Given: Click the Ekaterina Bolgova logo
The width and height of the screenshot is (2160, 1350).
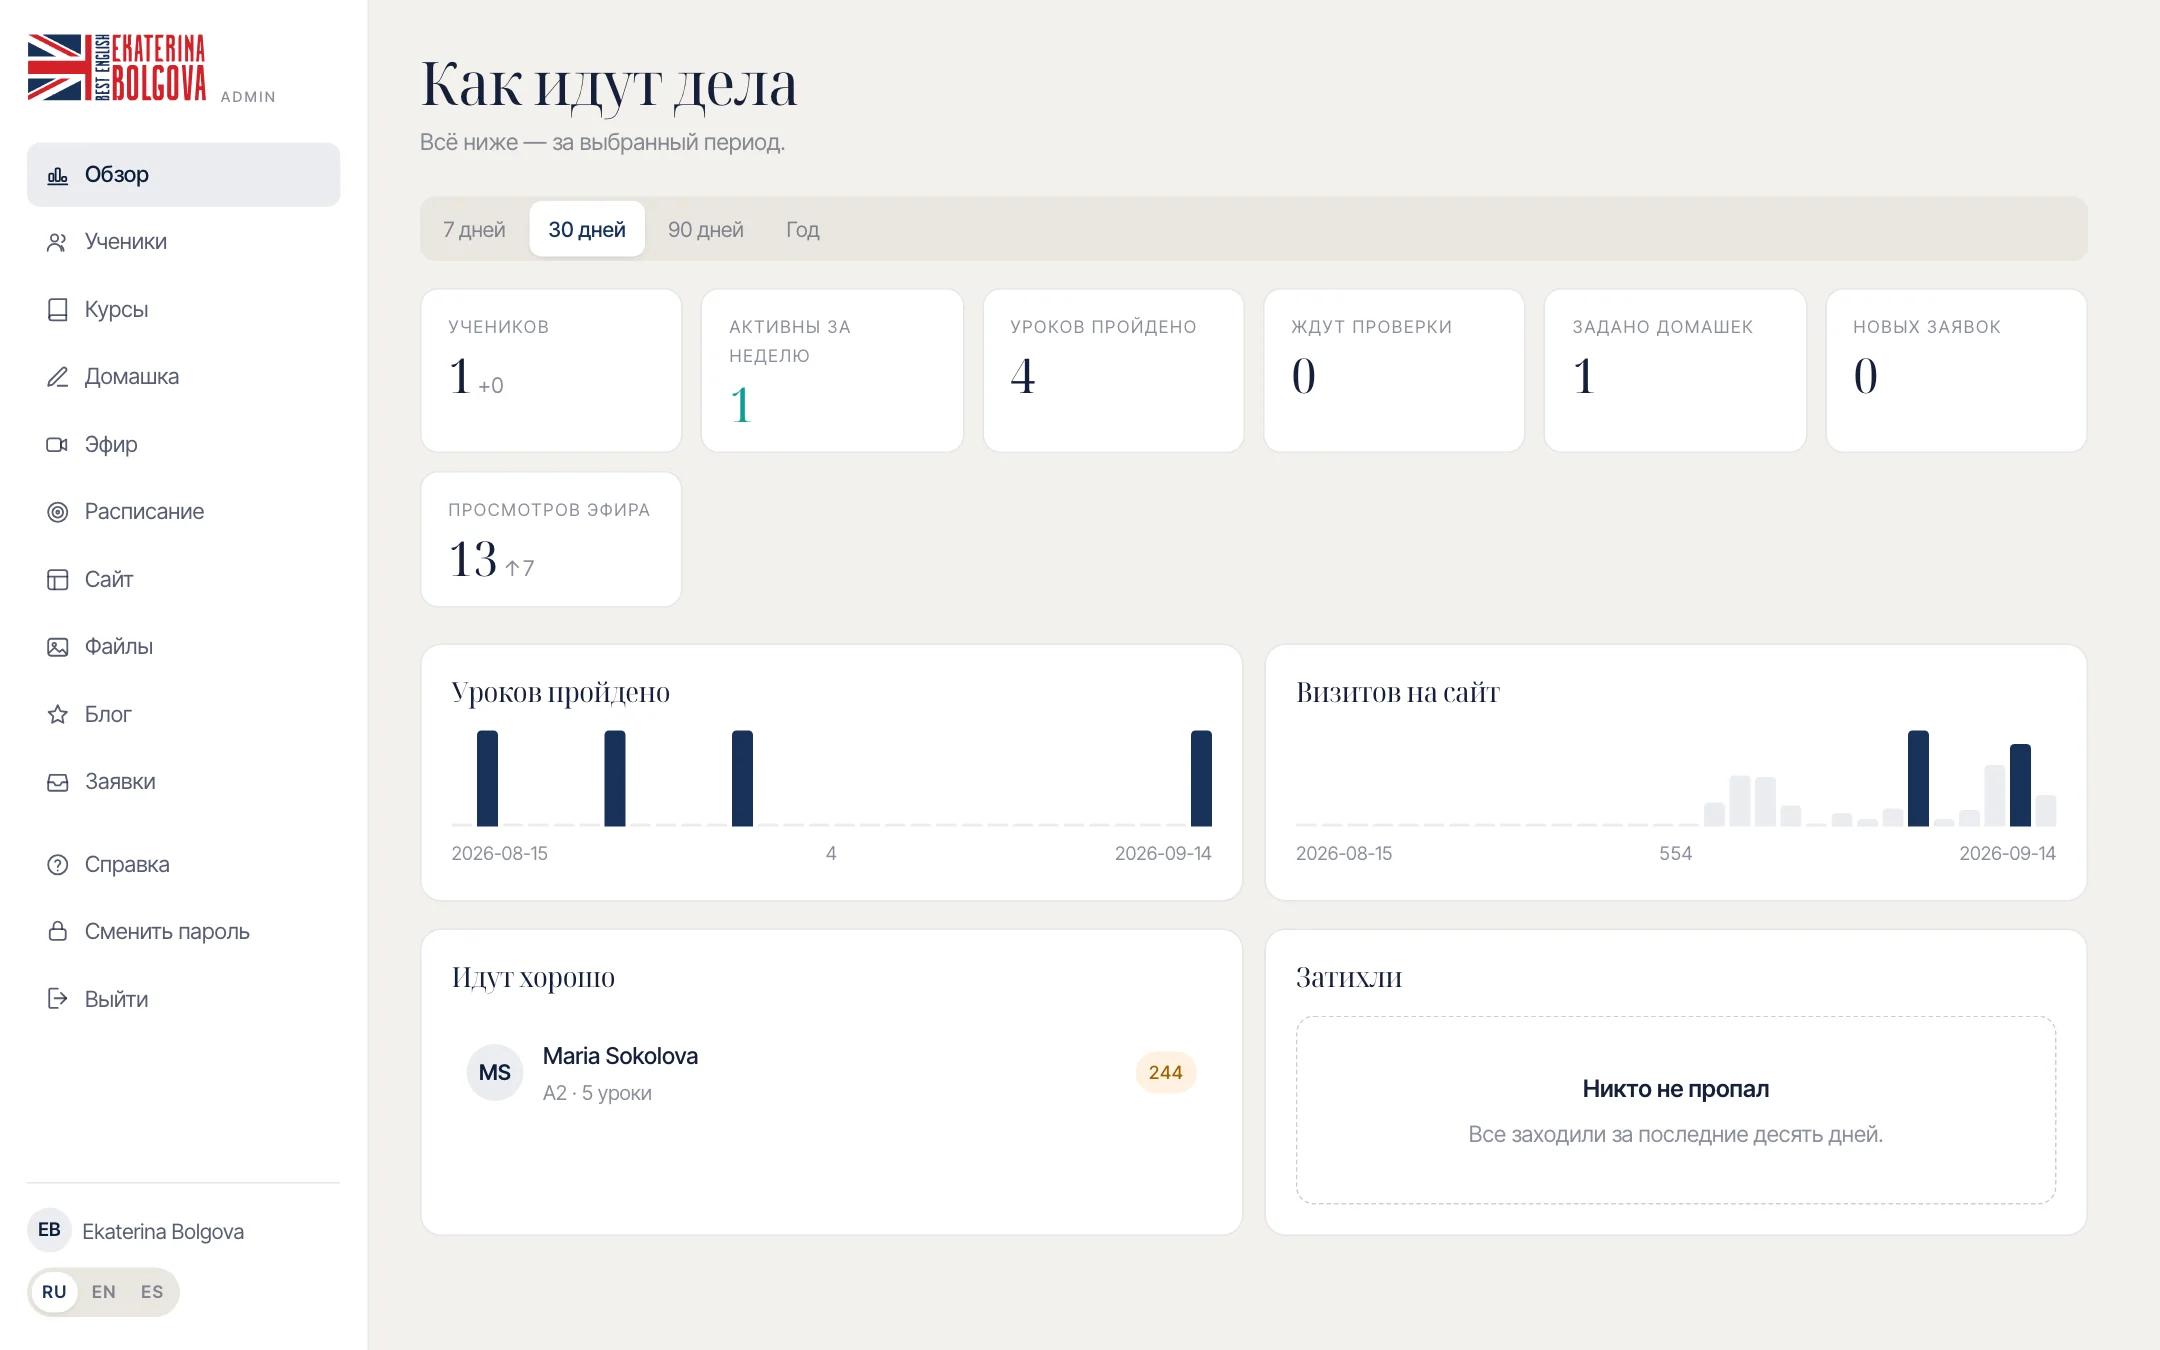Looking at the screenshot, I should 117,67.
